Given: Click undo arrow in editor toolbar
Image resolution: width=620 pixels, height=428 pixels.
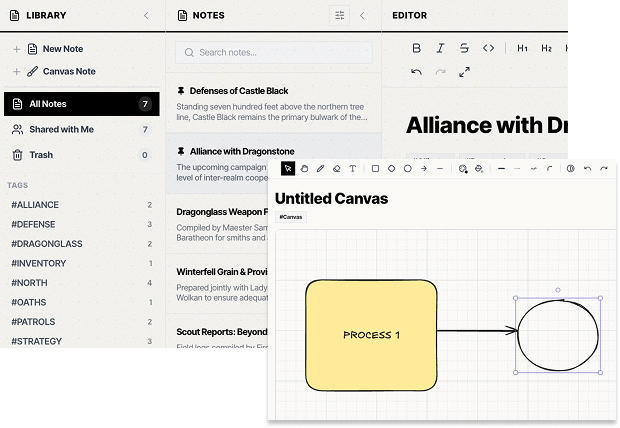Looking at the screenshot, I should 416,72.
